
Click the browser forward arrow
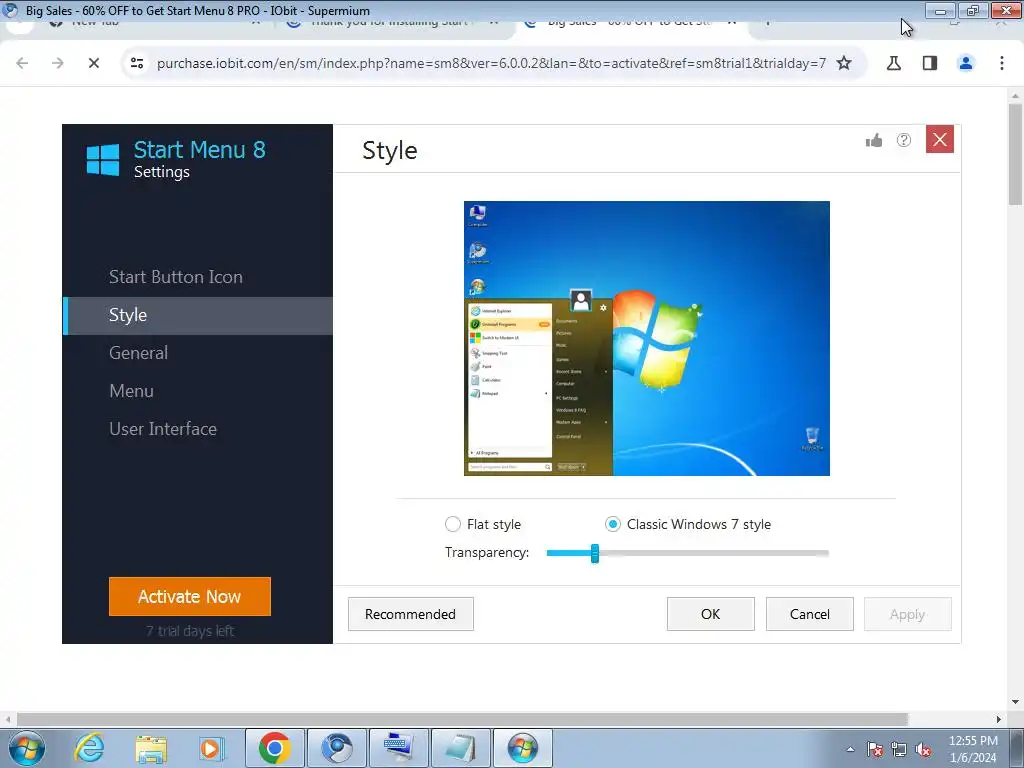click(x=58, y=63)
